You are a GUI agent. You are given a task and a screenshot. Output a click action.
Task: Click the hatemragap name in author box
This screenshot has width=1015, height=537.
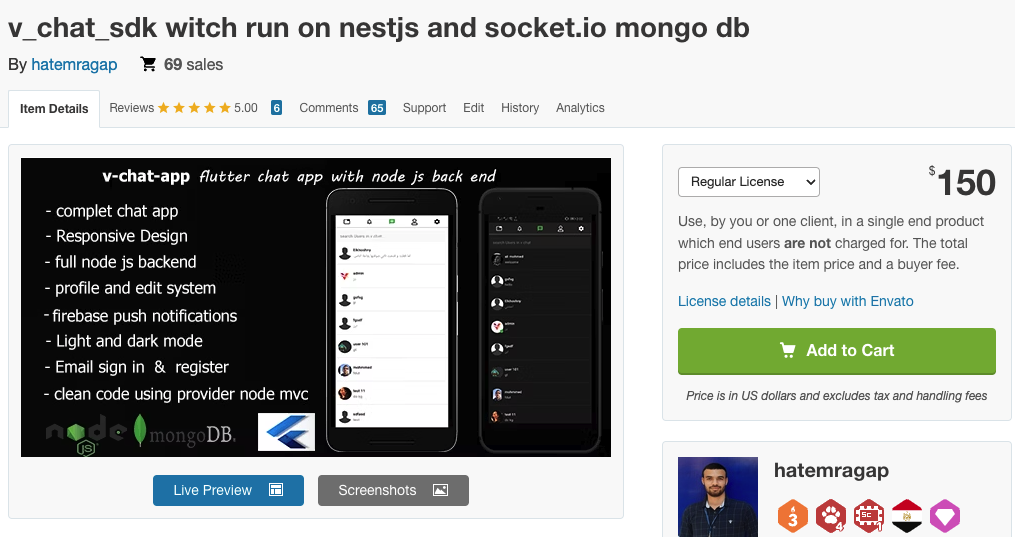pos(831,470)
